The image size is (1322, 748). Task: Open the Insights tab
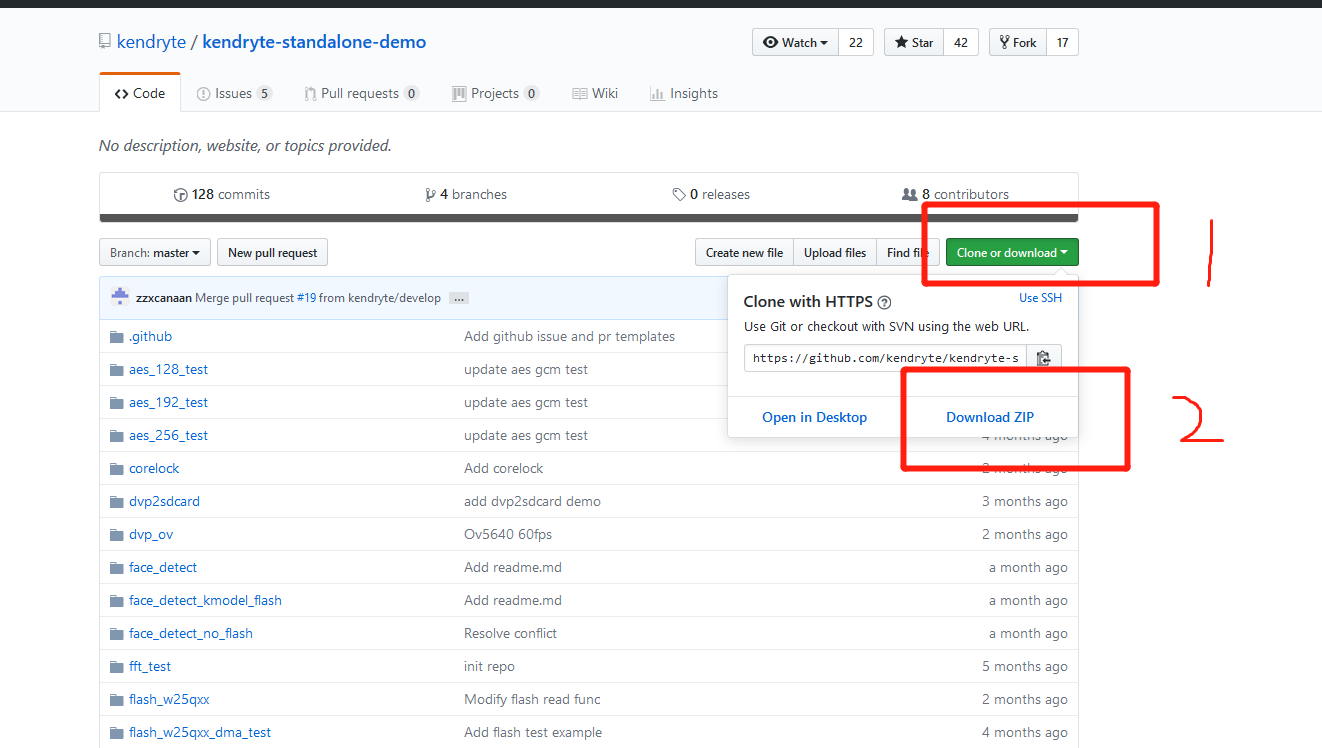pos(684,94)
